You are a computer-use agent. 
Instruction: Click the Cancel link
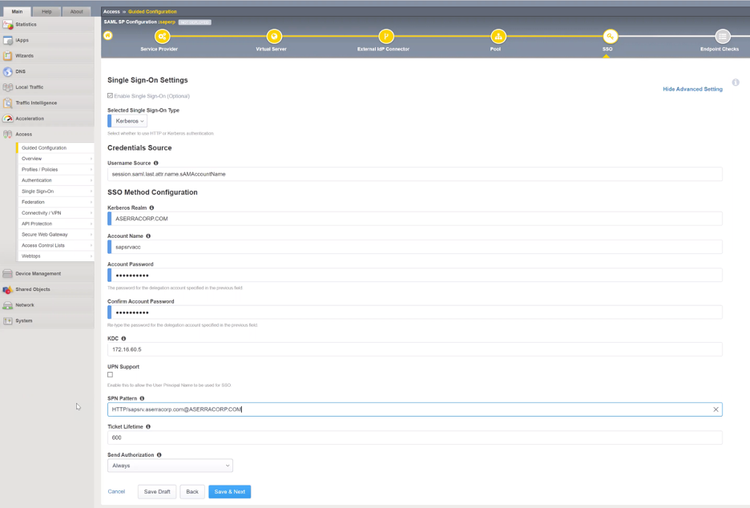click(x=116, y=492)
